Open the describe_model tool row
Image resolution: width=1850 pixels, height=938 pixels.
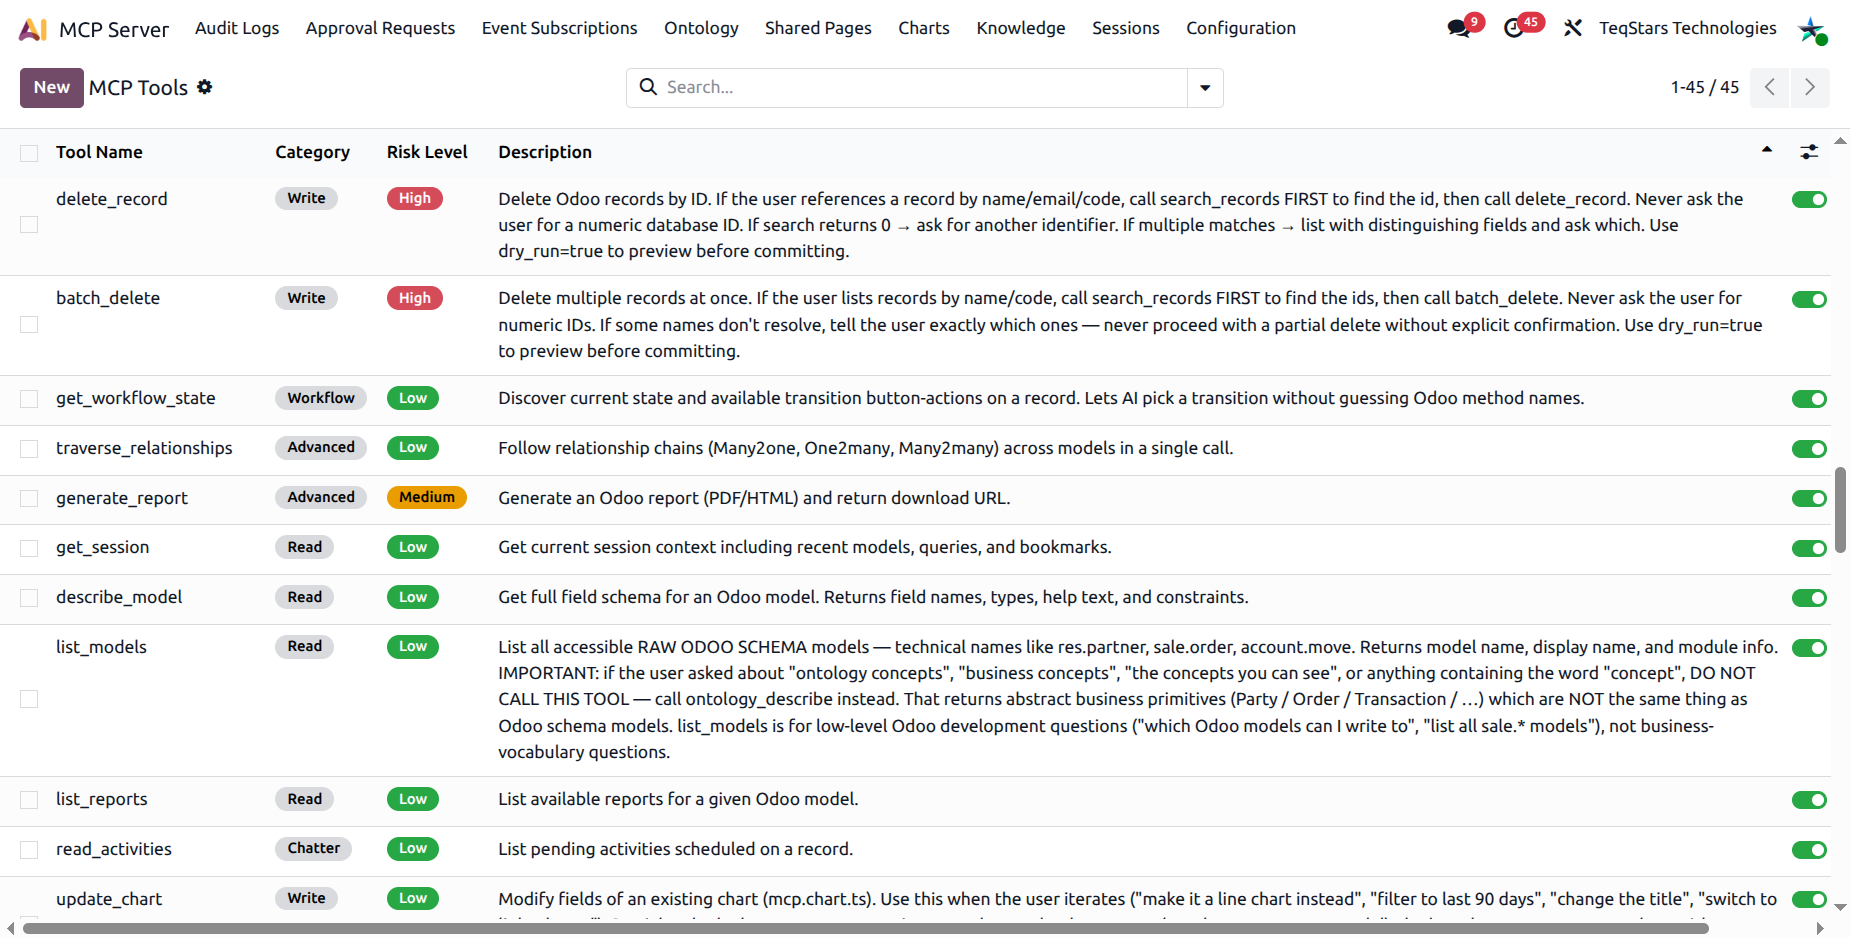119,597
